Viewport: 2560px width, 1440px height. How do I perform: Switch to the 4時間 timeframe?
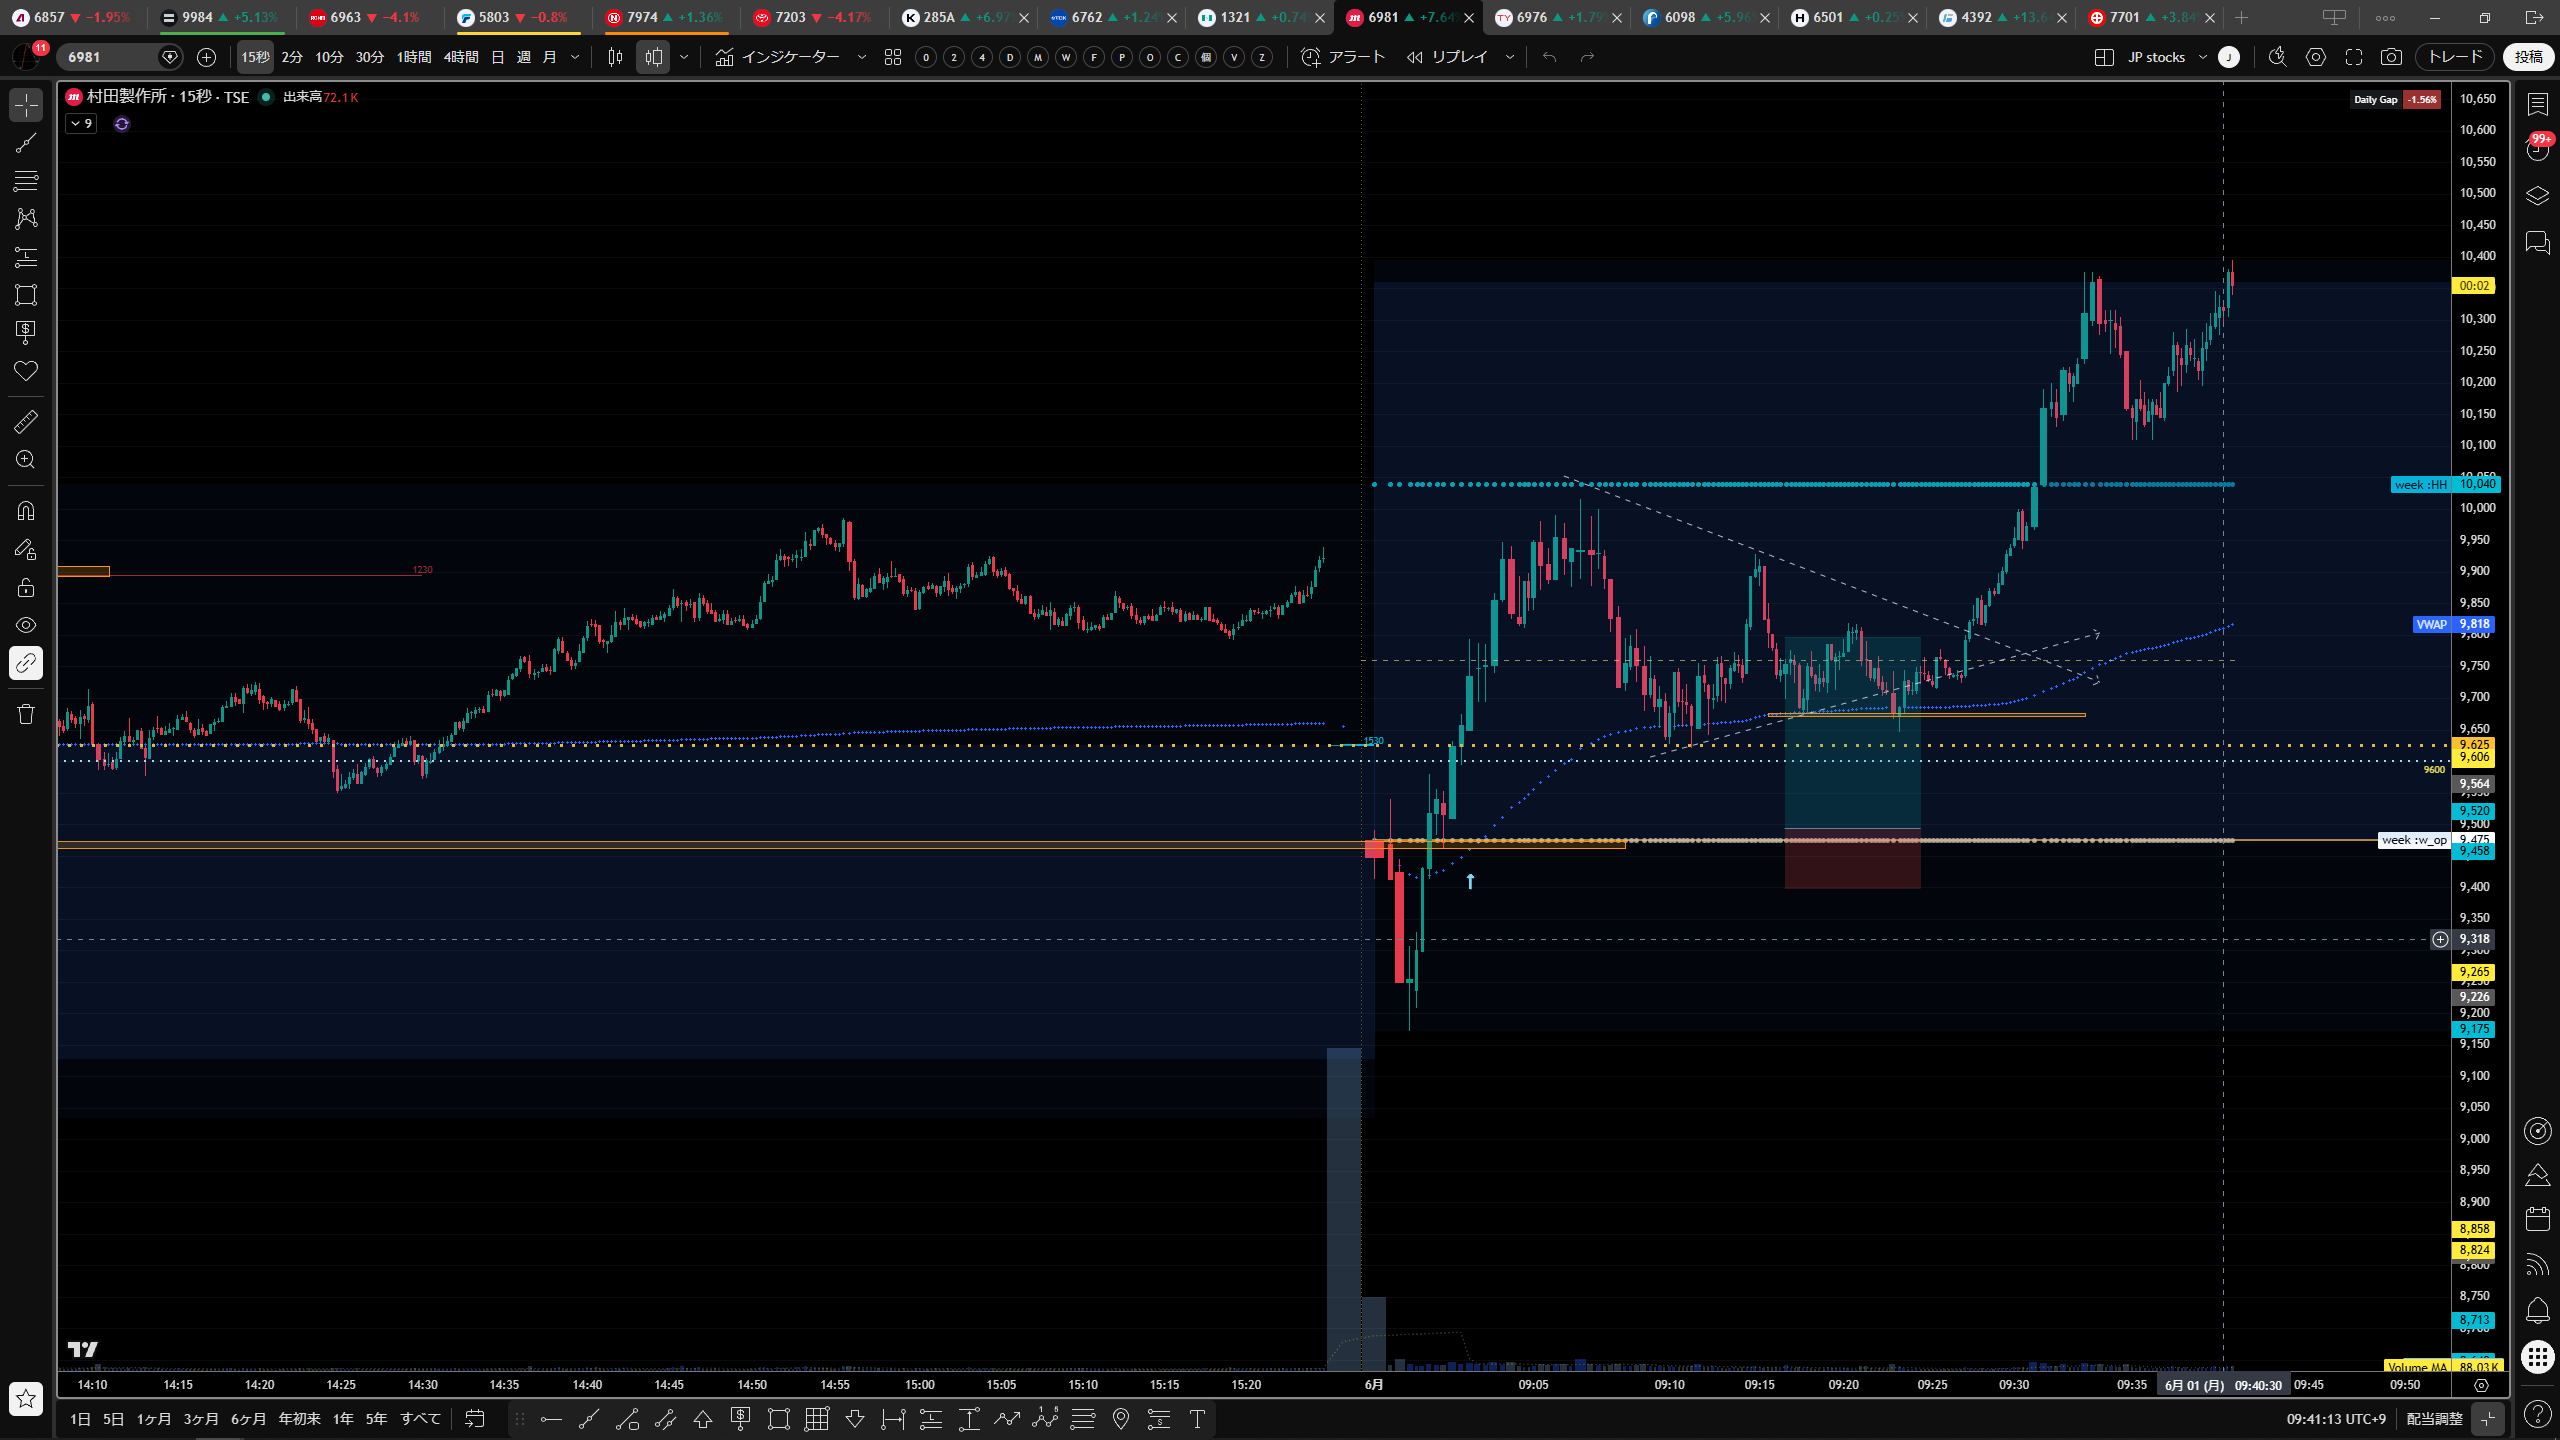(461, 57)
